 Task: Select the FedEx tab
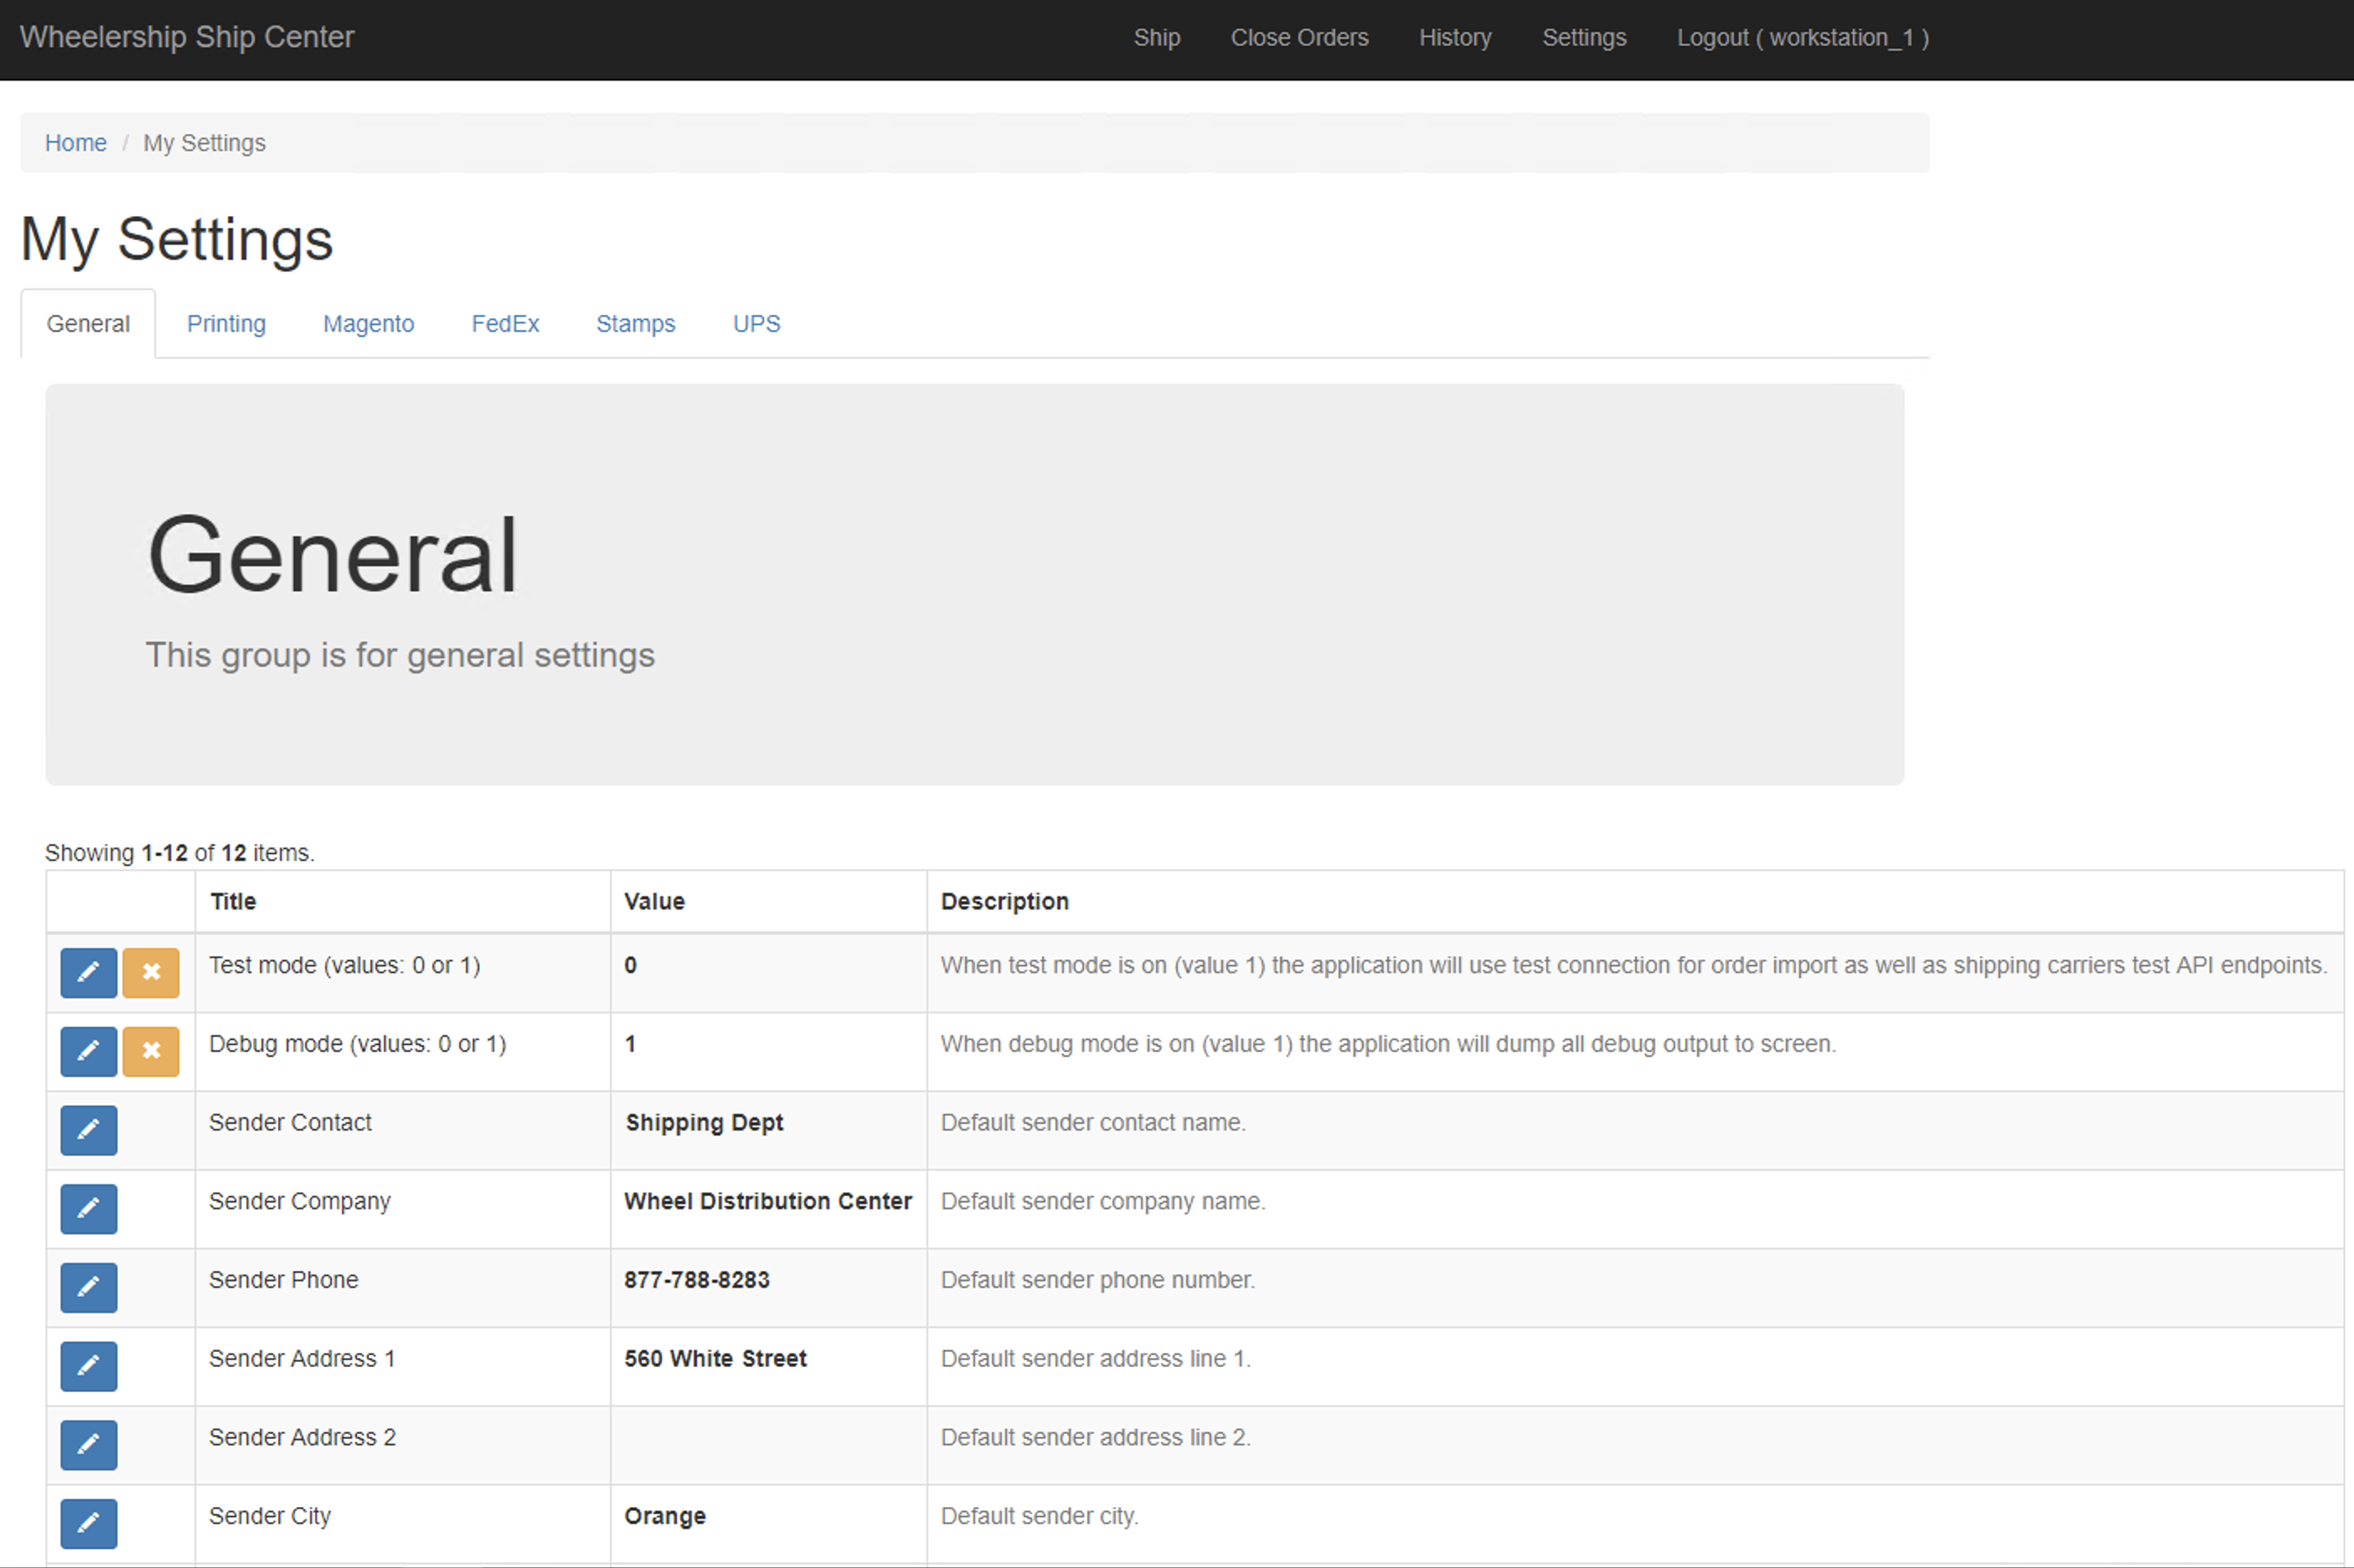pos(505,324)
